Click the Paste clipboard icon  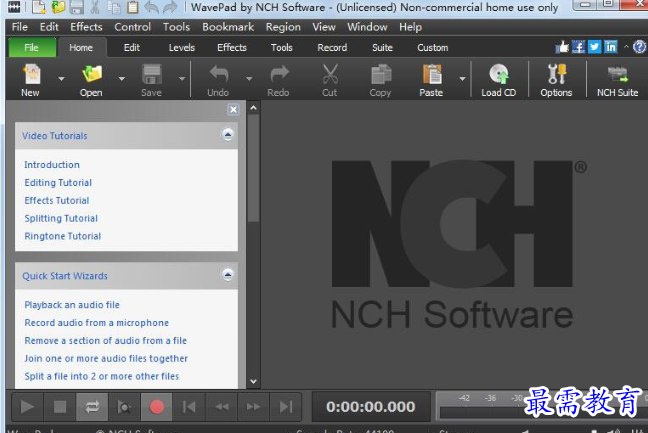[431, 75]
